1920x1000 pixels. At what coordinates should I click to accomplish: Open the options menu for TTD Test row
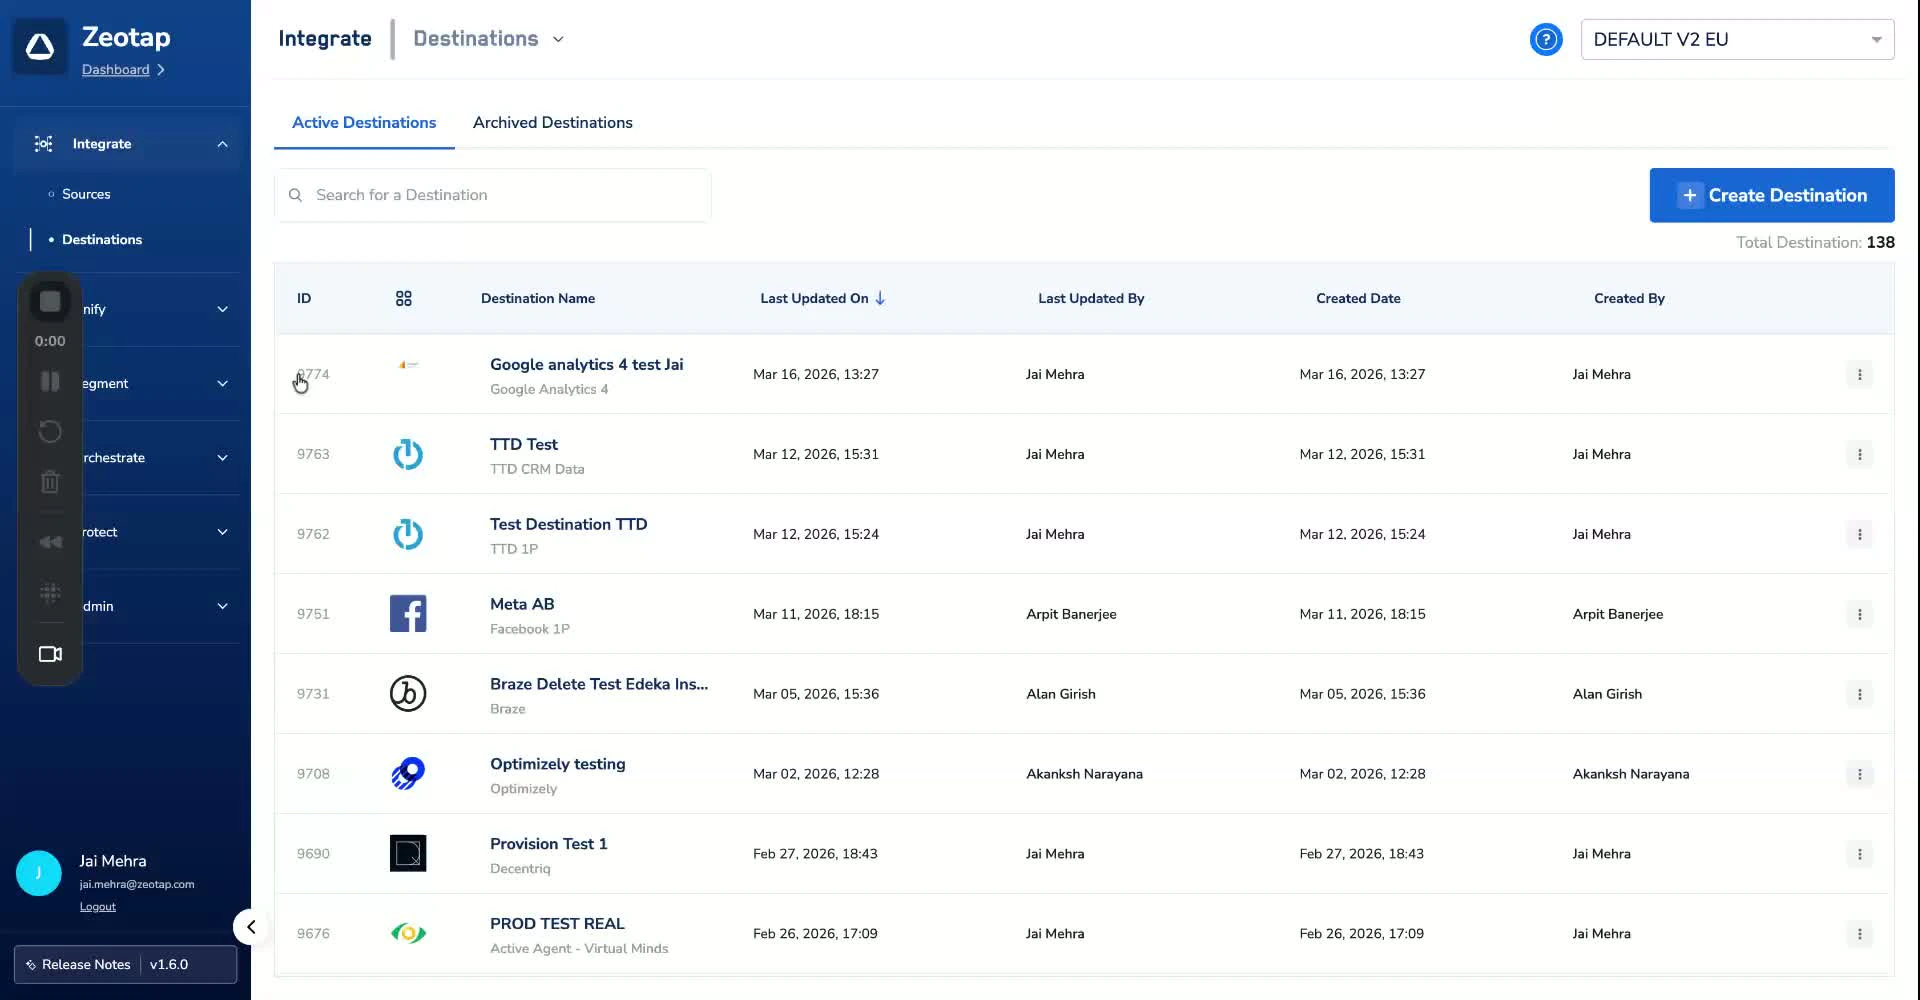click(1859, 454)
